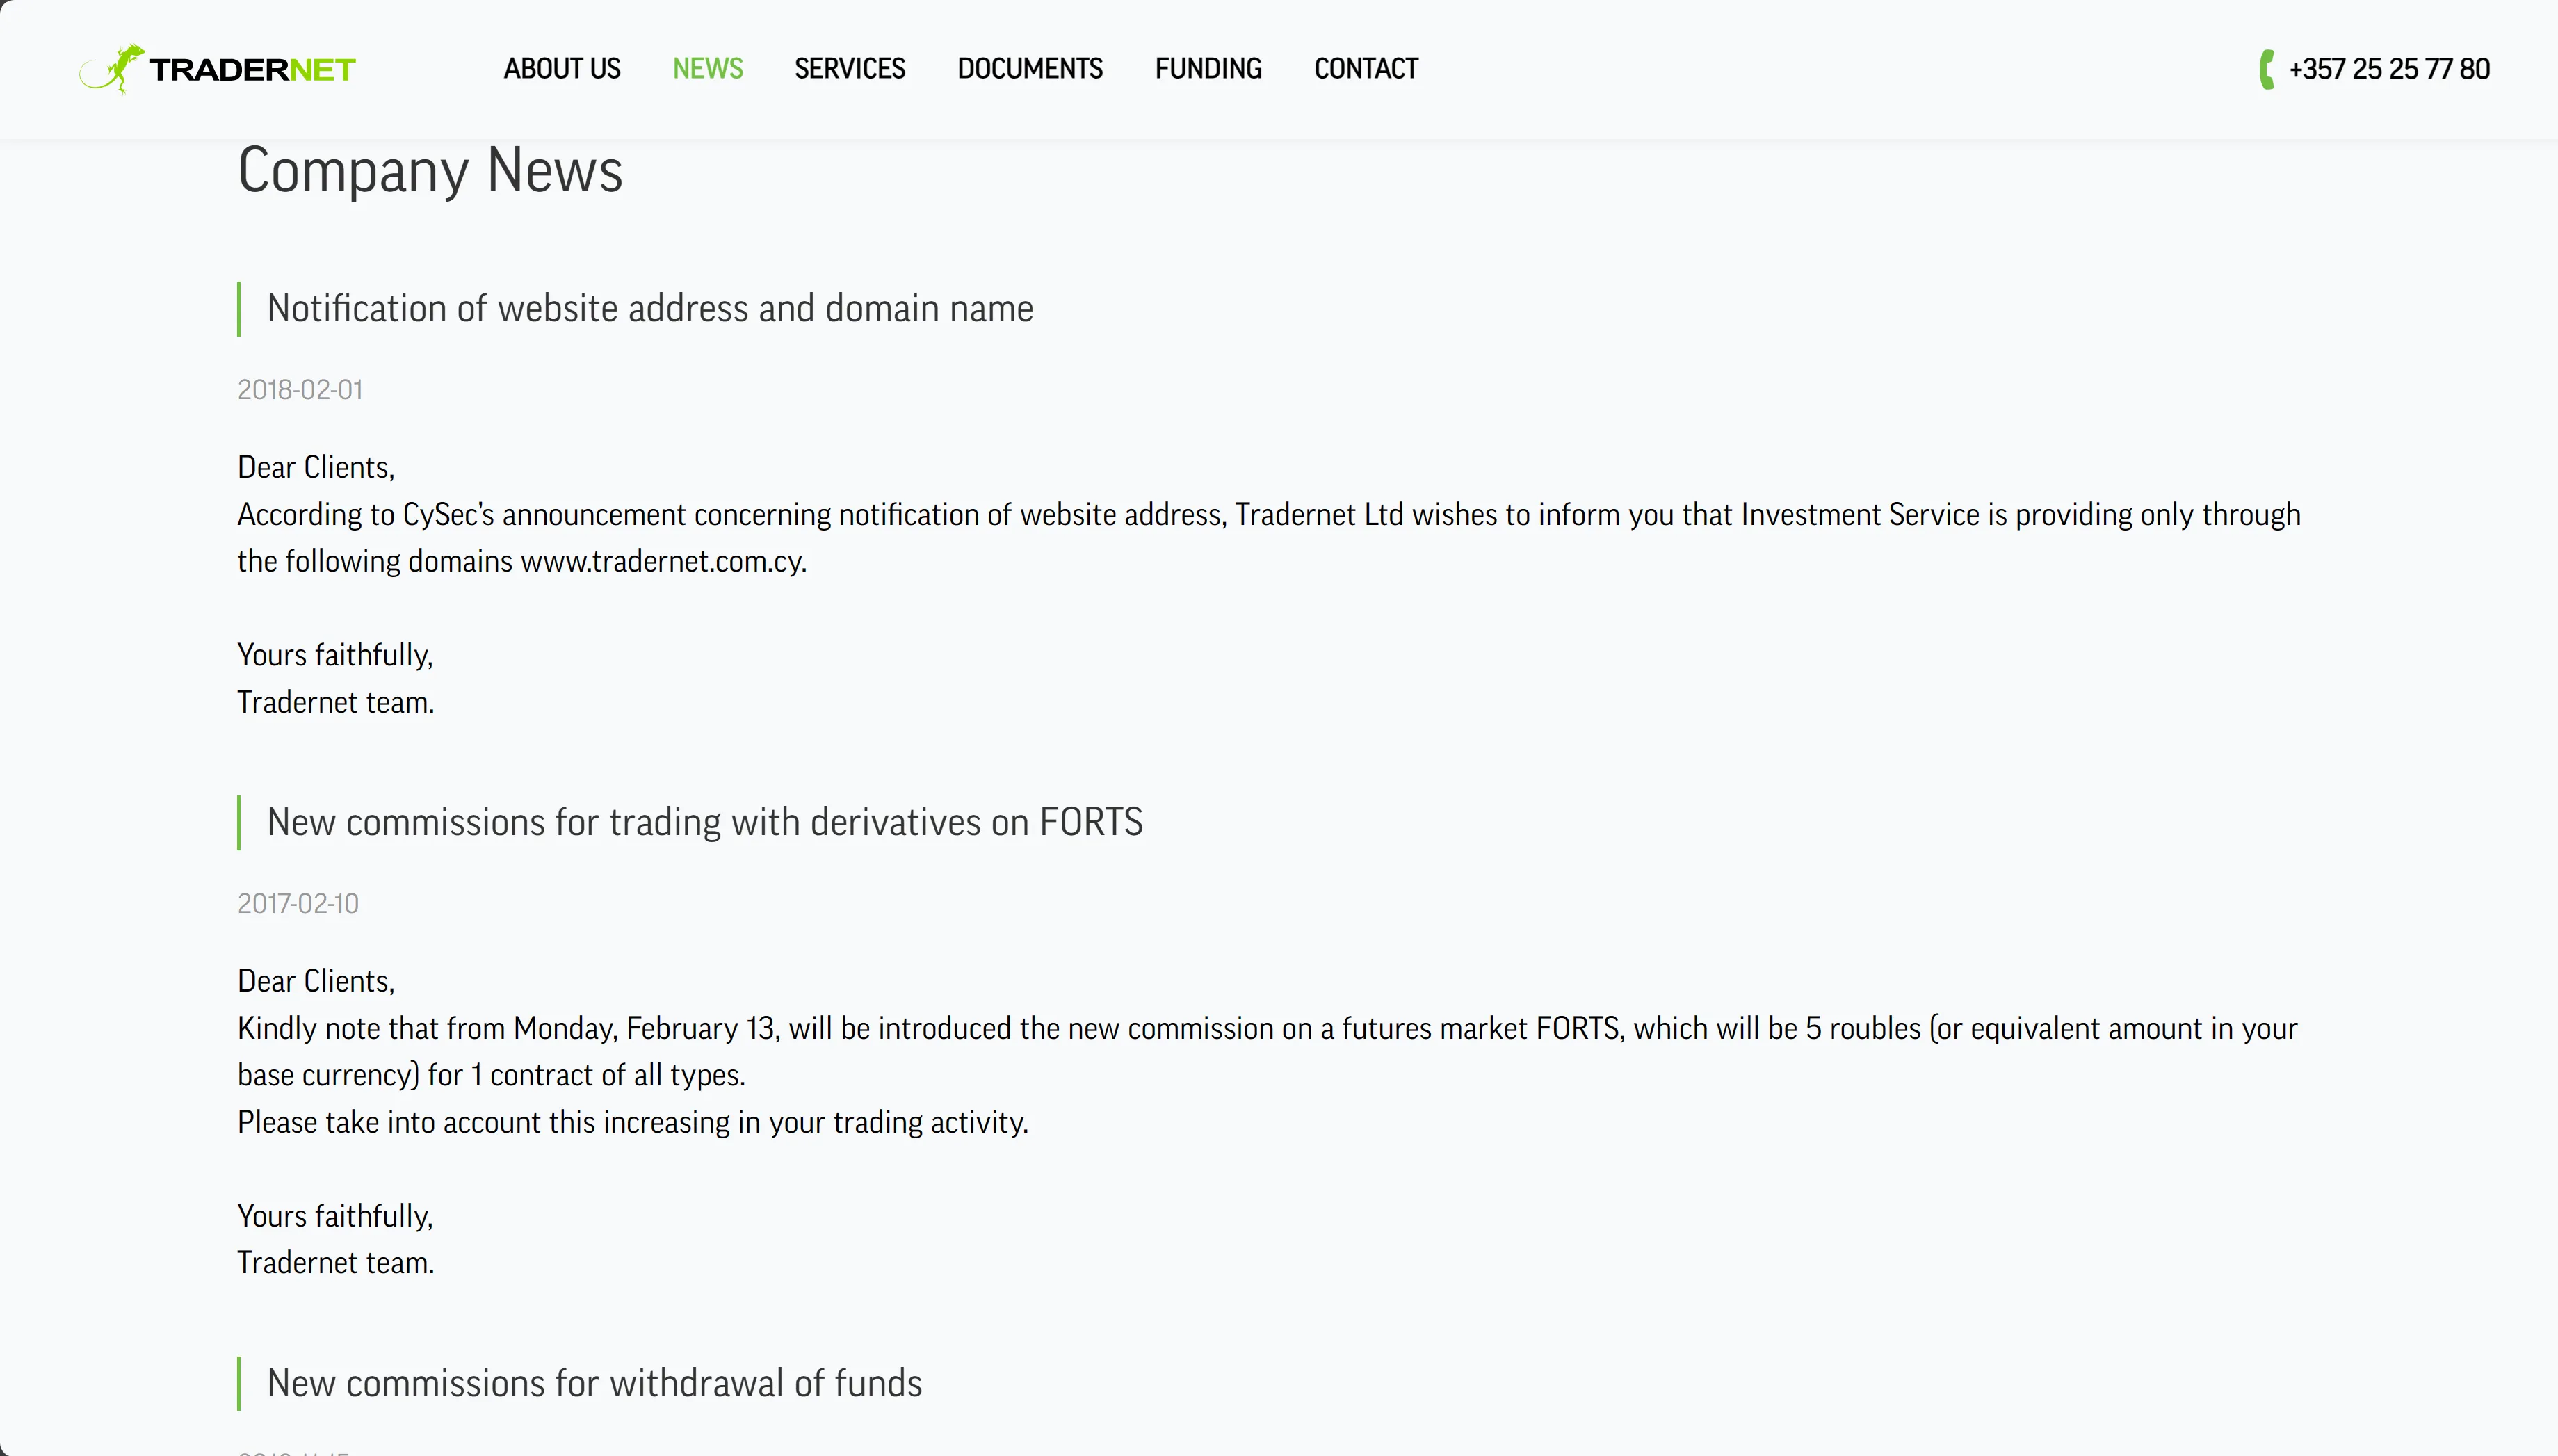2558x1456 pixels.
Task: Open the Contact page link
Action: 1366,69
